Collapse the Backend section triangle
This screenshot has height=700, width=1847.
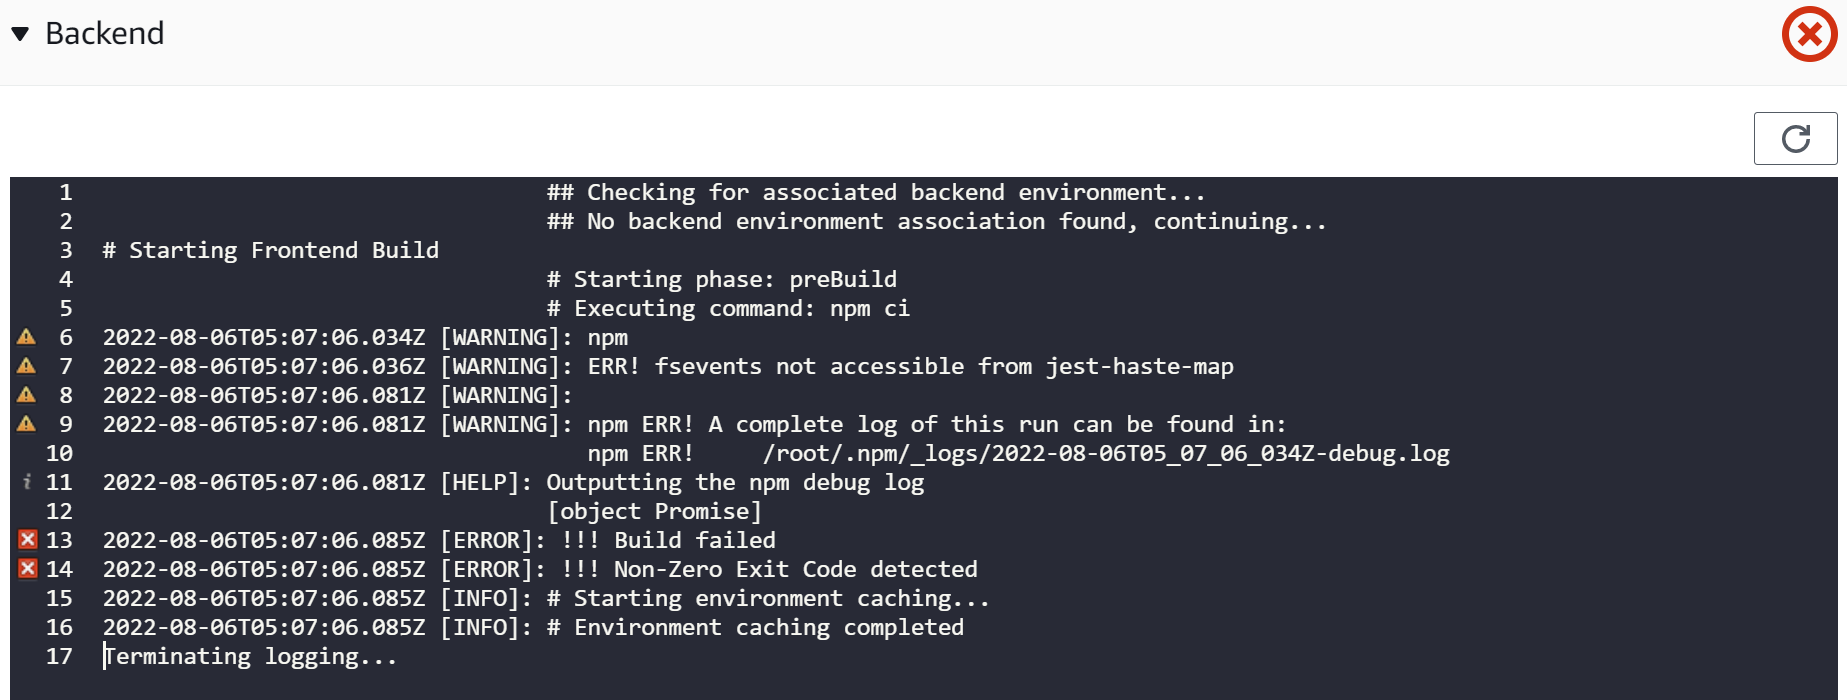click(20, 34)
